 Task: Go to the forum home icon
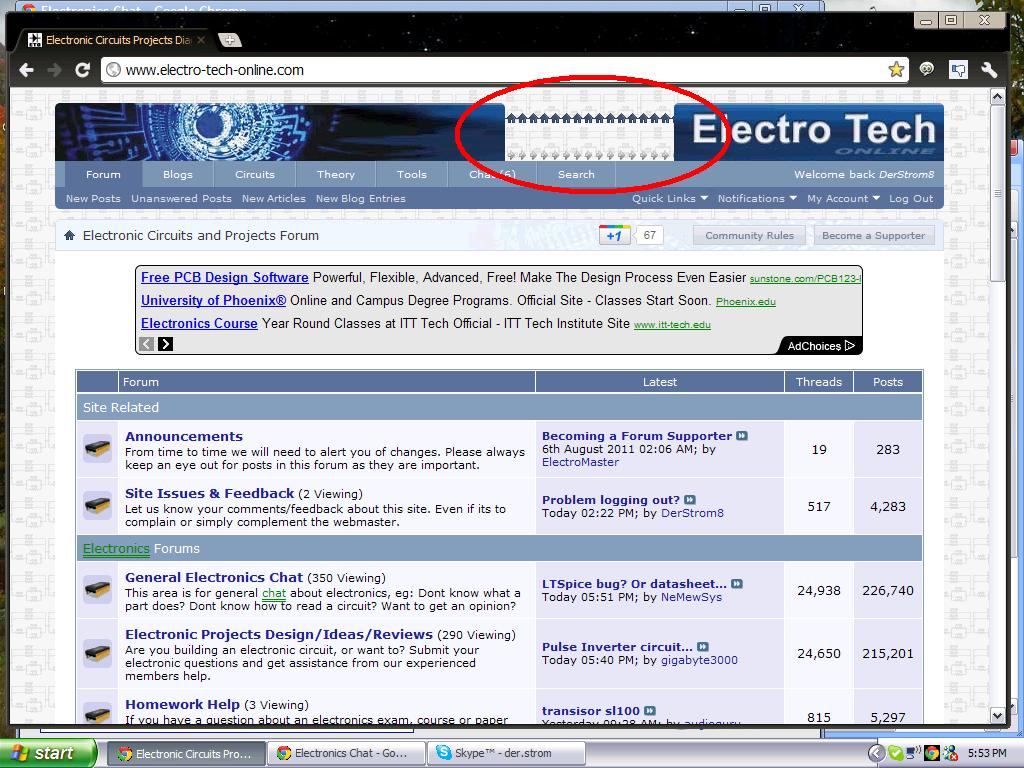(69, 235)
